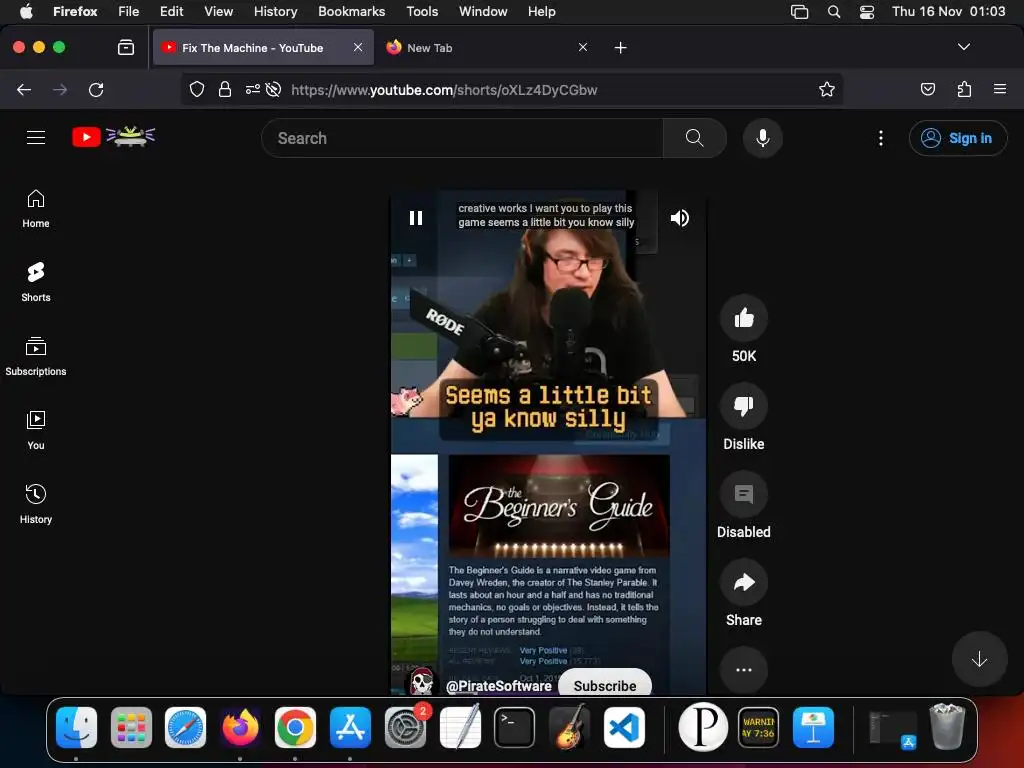1024x768 pixels.
Task: Launch Finder from the Dock
Action: pos(76,727)
